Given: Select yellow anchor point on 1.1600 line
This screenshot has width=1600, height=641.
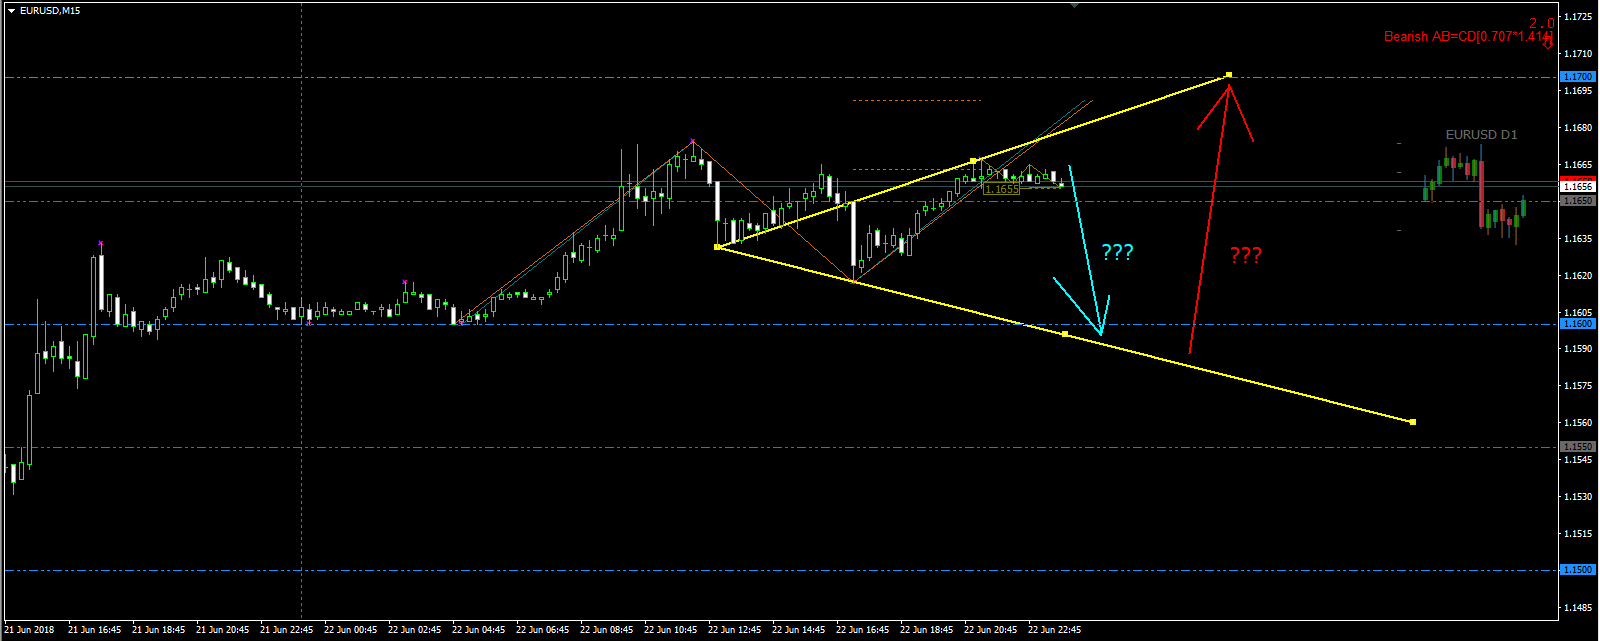Looking at the screenshot, I should pyautogui.click(x=1065, y=333).
